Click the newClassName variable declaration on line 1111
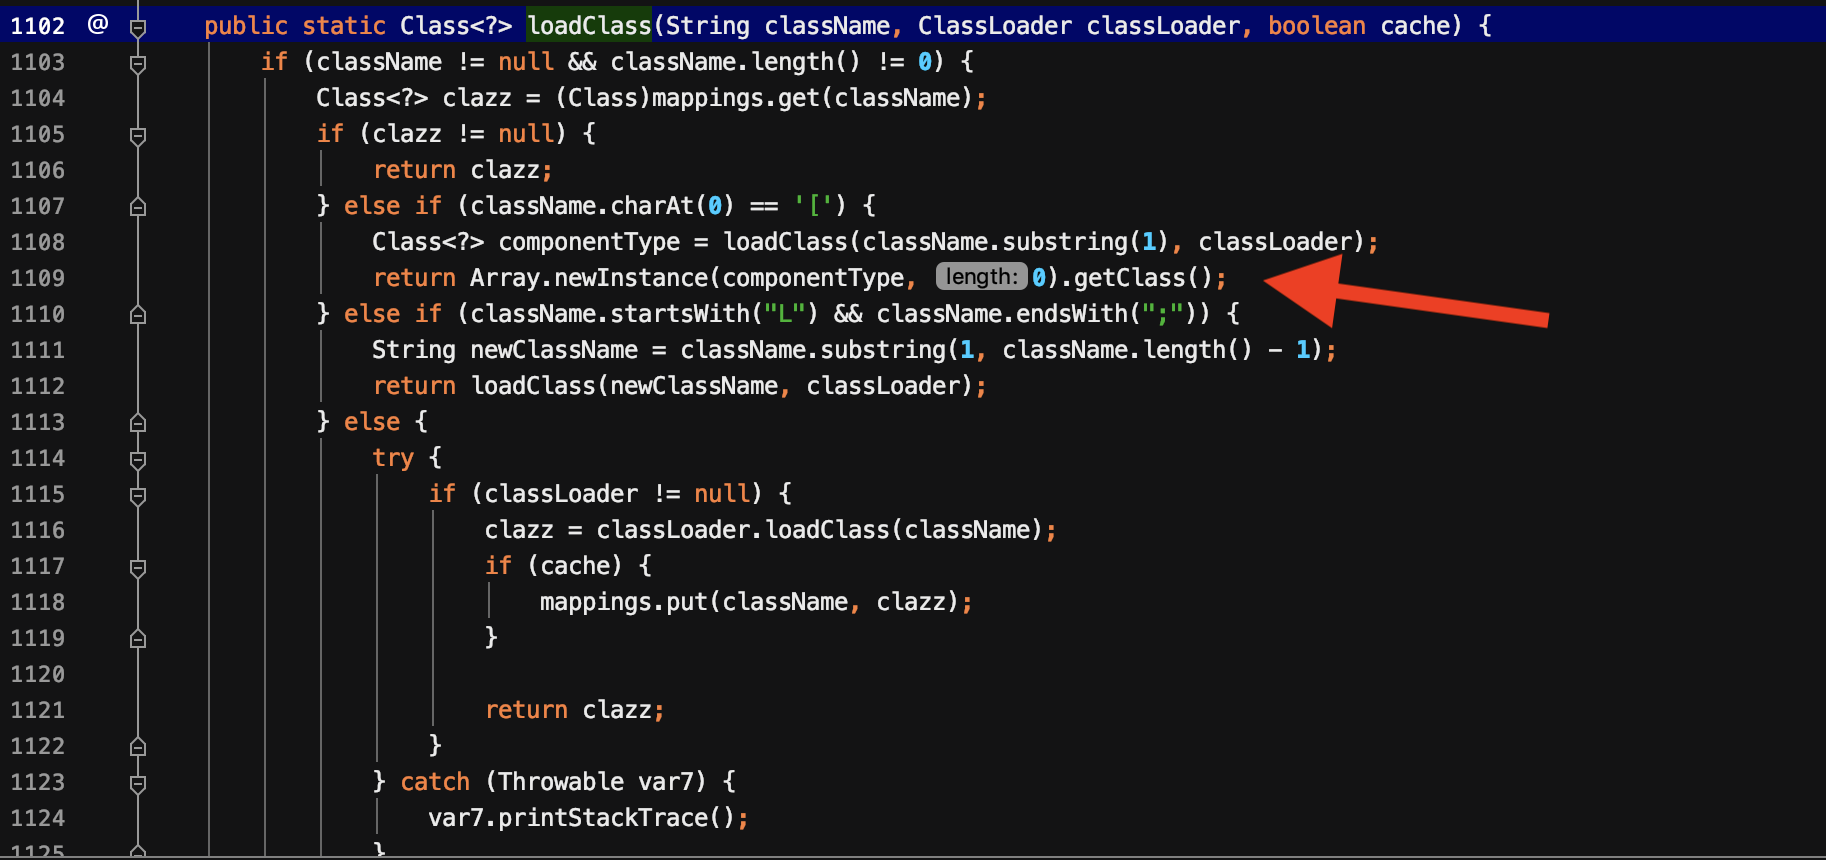Image resolution: width=1826 pixels, height=860 pixels. click(554, 350)
